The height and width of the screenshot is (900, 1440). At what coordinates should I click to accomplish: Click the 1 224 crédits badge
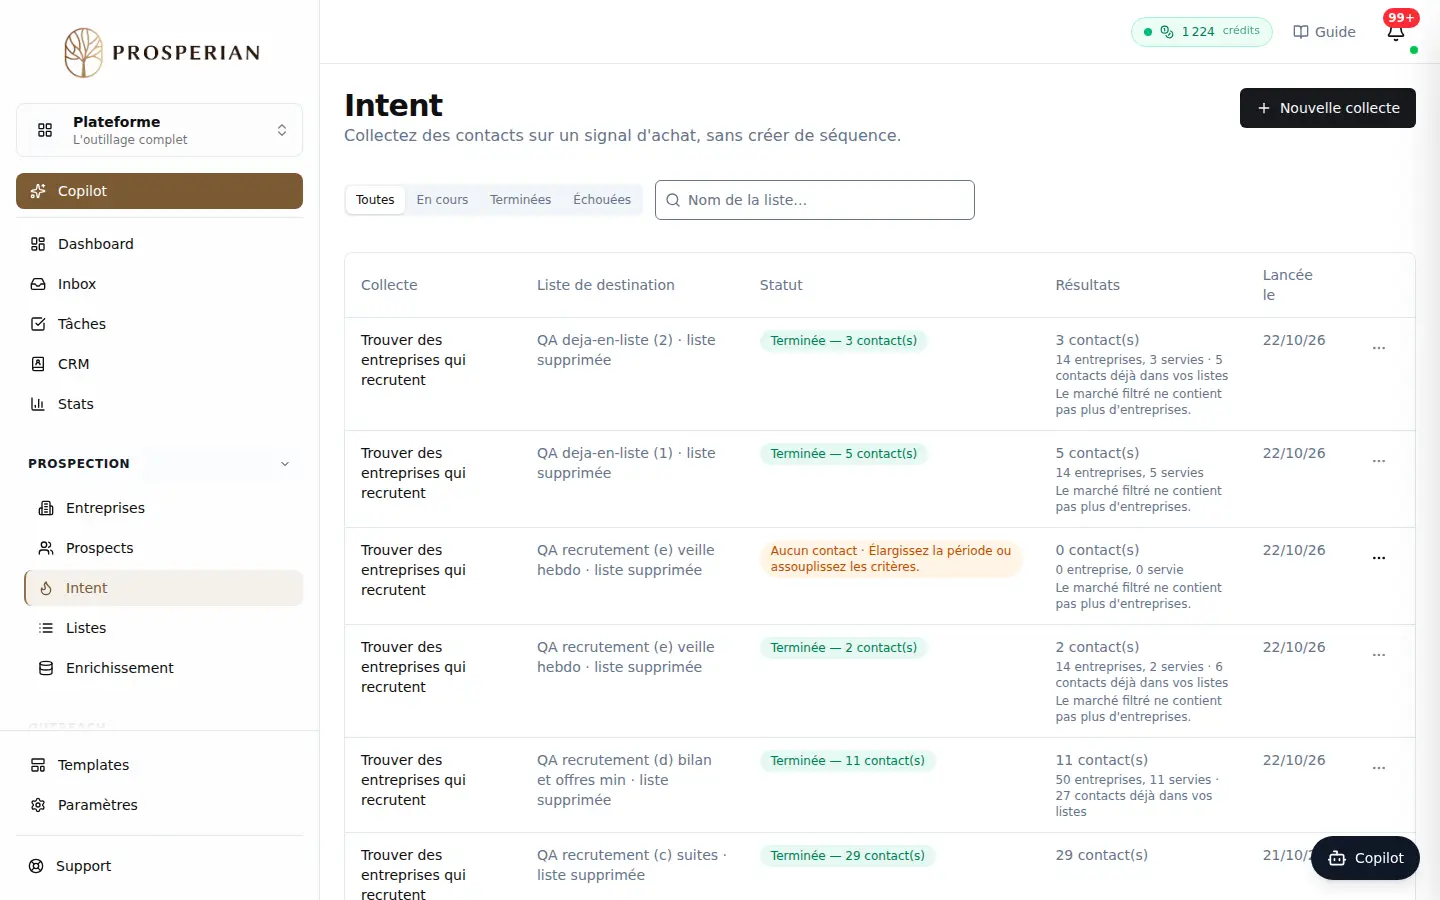(1202, 32)
